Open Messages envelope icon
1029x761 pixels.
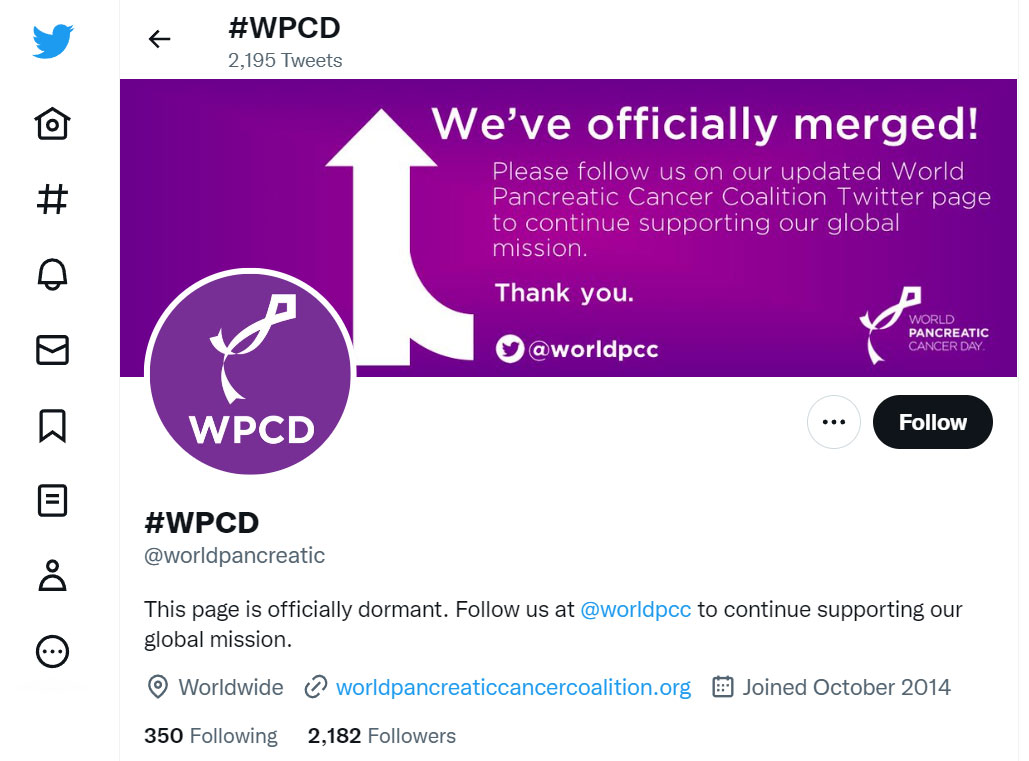[x=52, y=350]
